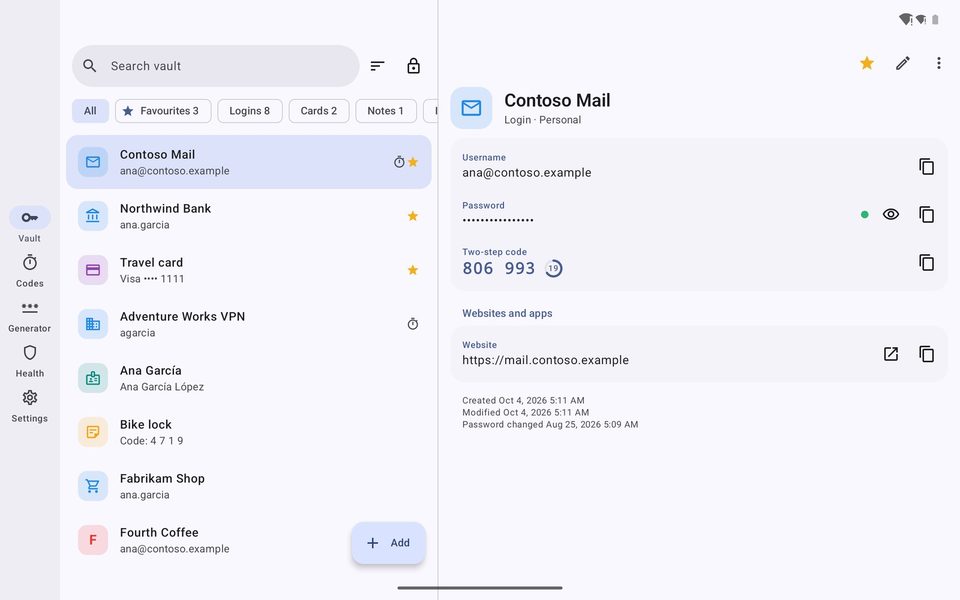Screen dimensions: 960x600
Task: Copy the password field value
Action: pyautogui.click(x=926, y=214)
